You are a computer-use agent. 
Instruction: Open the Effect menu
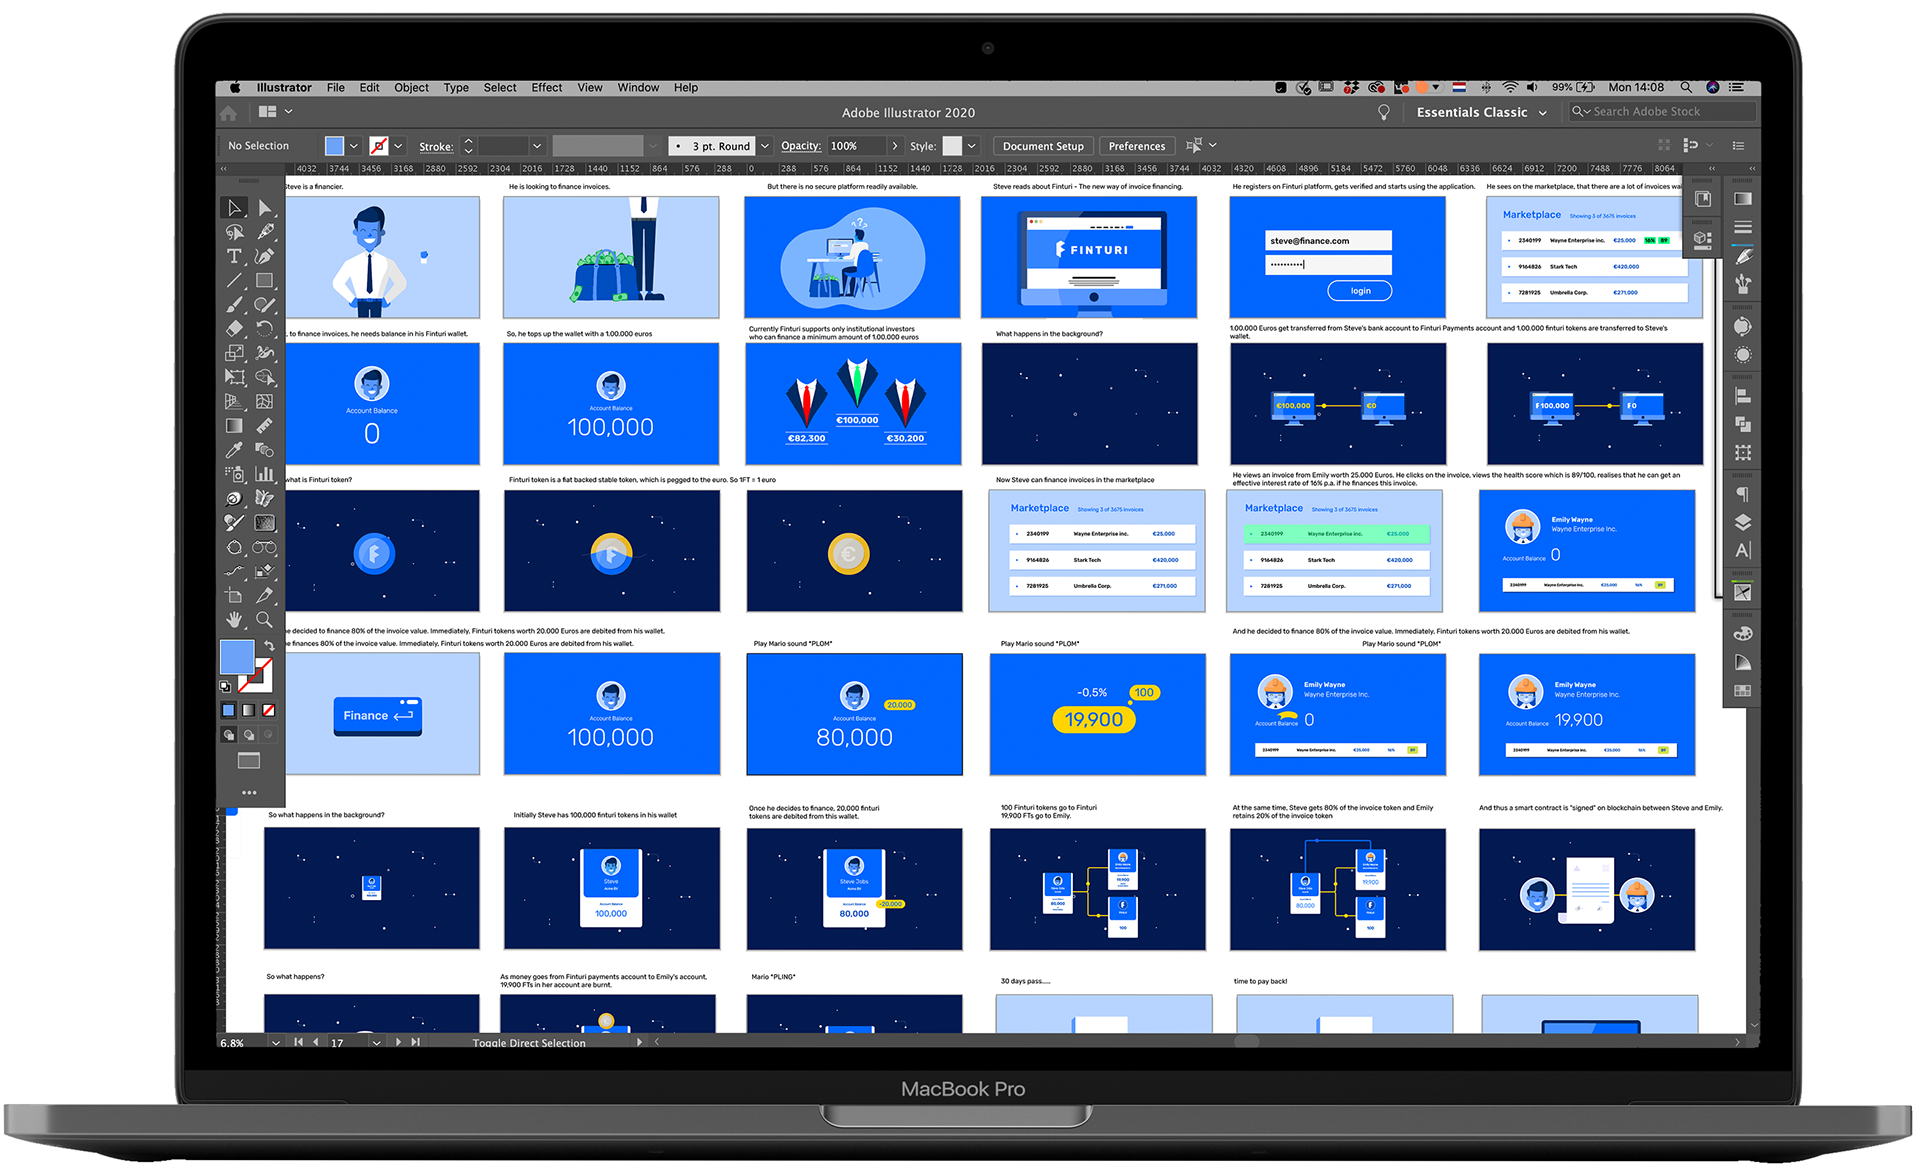546,88
